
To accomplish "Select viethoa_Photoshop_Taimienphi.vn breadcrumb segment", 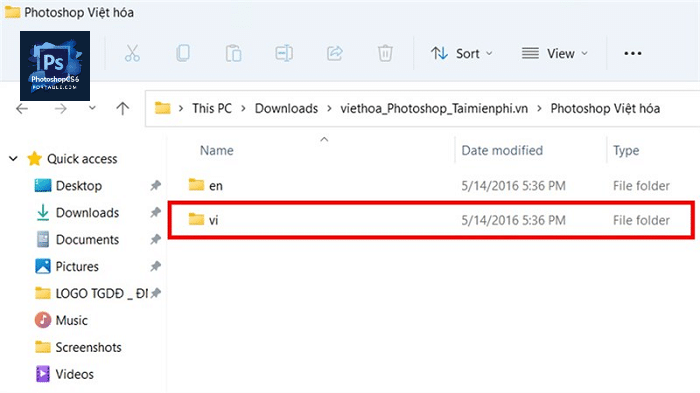I will pos(434,109).
